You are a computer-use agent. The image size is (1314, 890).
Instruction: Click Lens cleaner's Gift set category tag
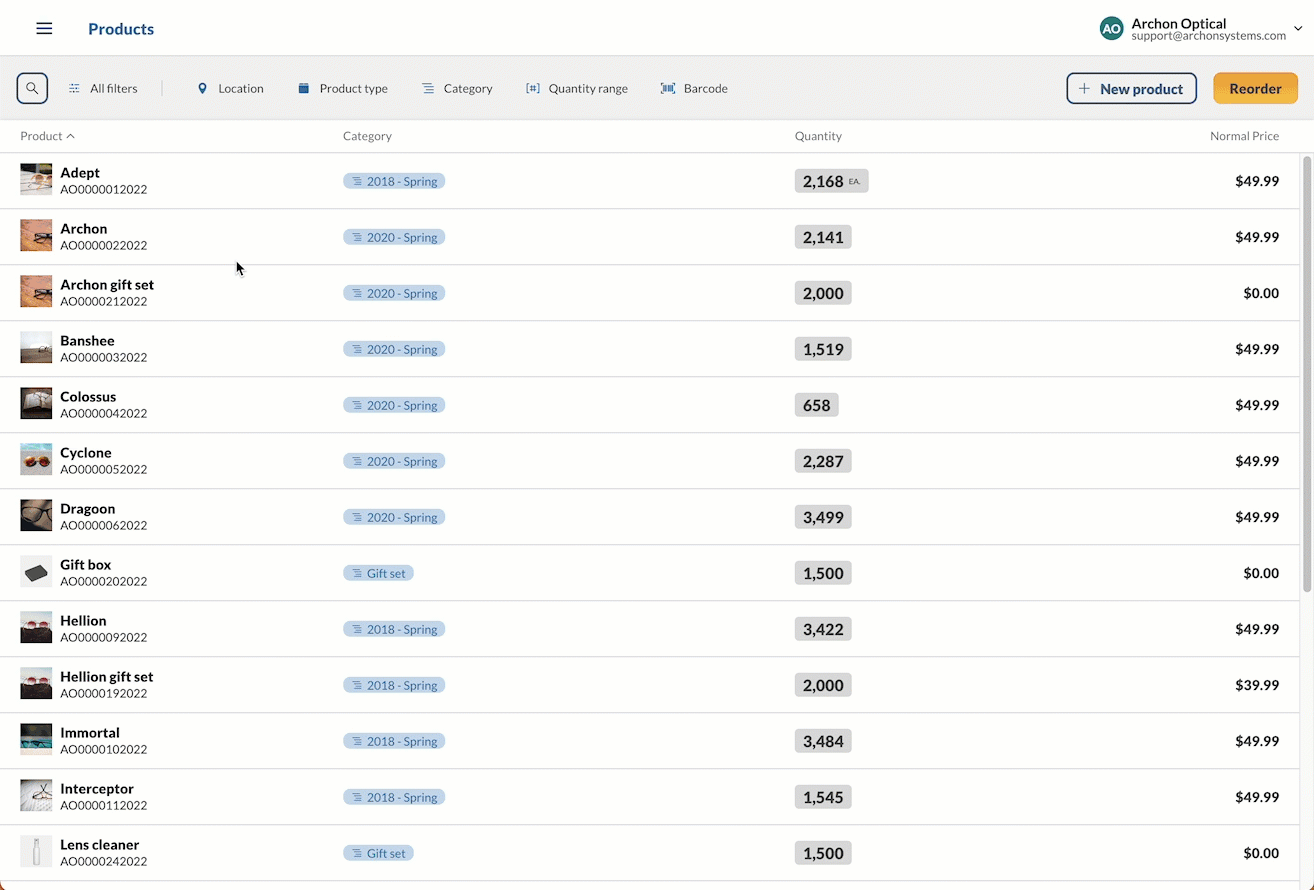point(378,853)
